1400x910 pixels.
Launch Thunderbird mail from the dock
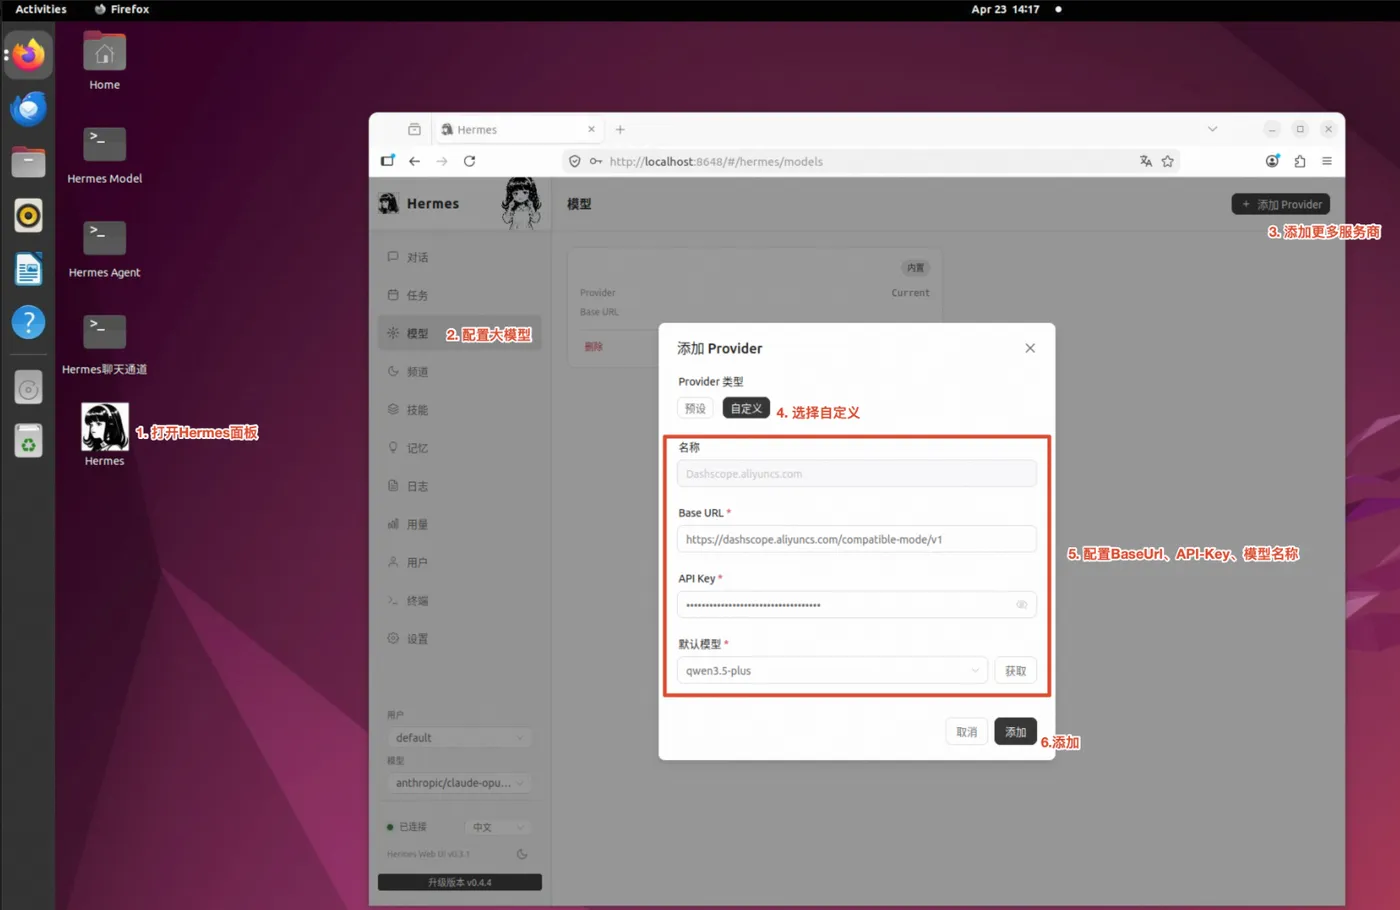tap(28, 108)
